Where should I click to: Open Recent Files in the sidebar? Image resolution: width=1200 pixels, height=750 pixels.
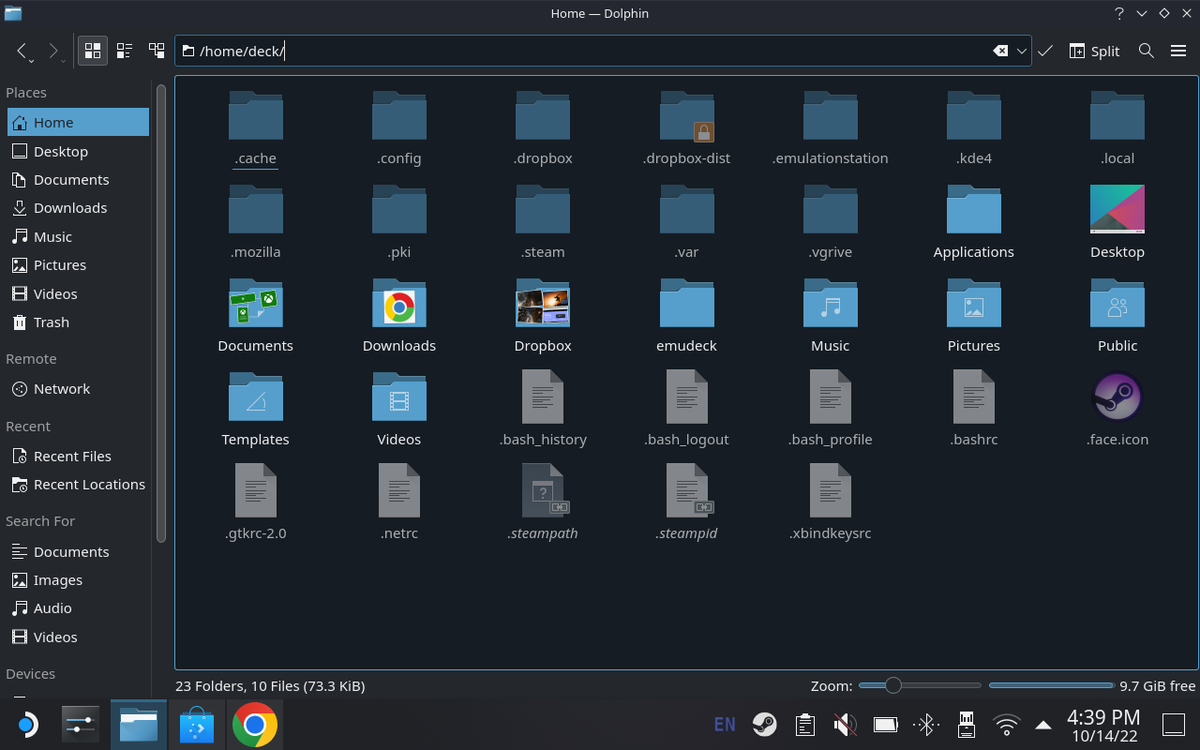(70, 456)
